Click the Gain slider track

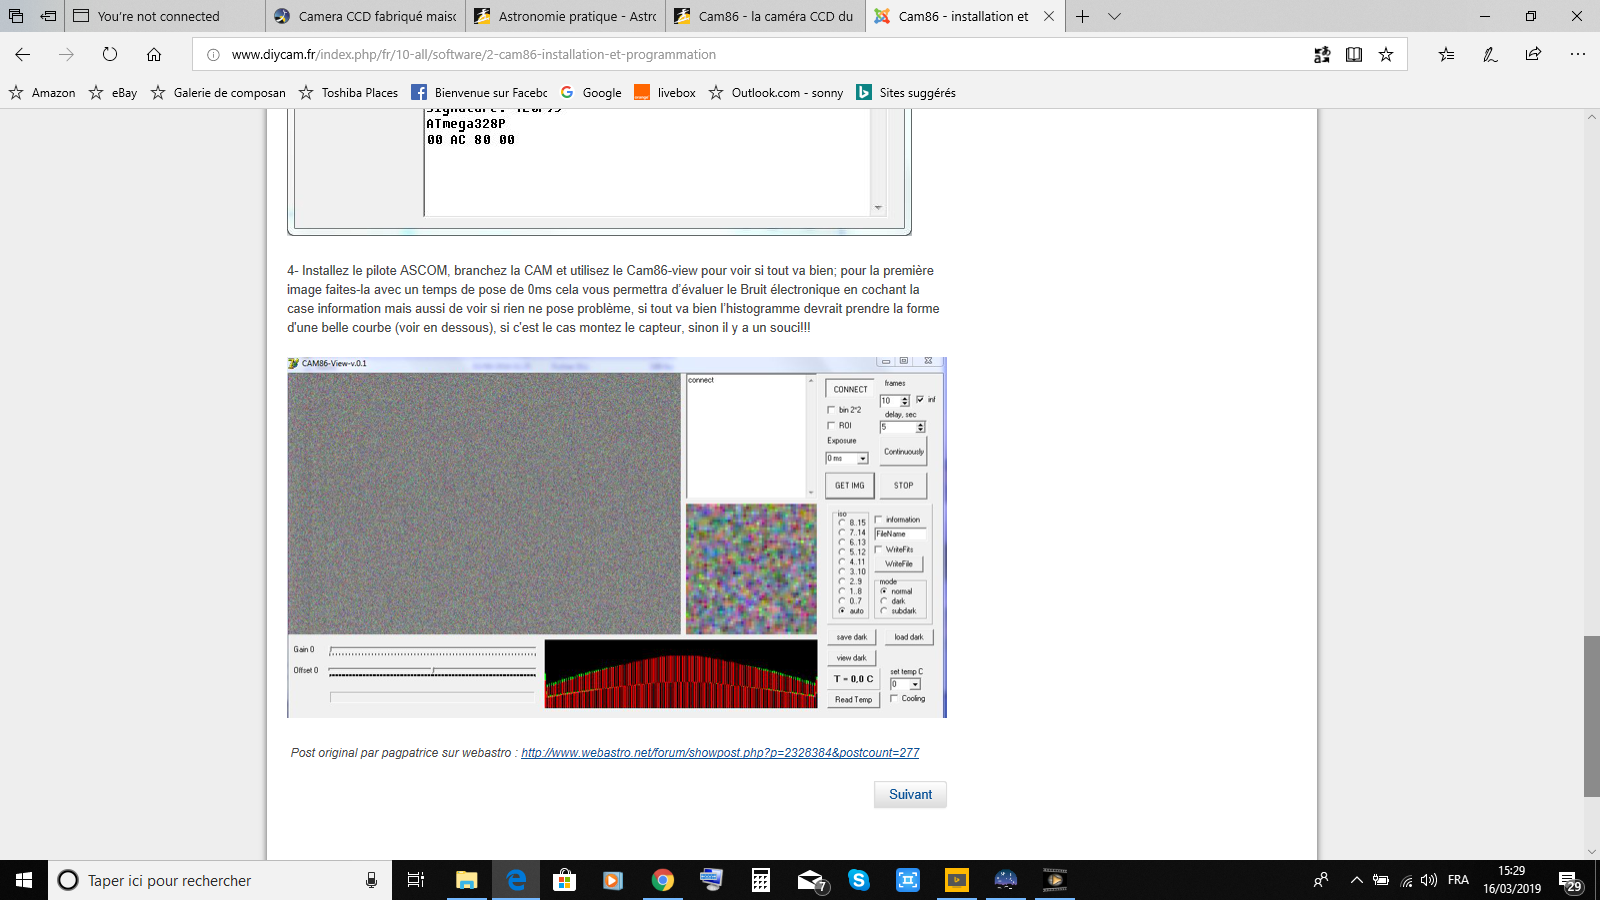coord(433,652)
